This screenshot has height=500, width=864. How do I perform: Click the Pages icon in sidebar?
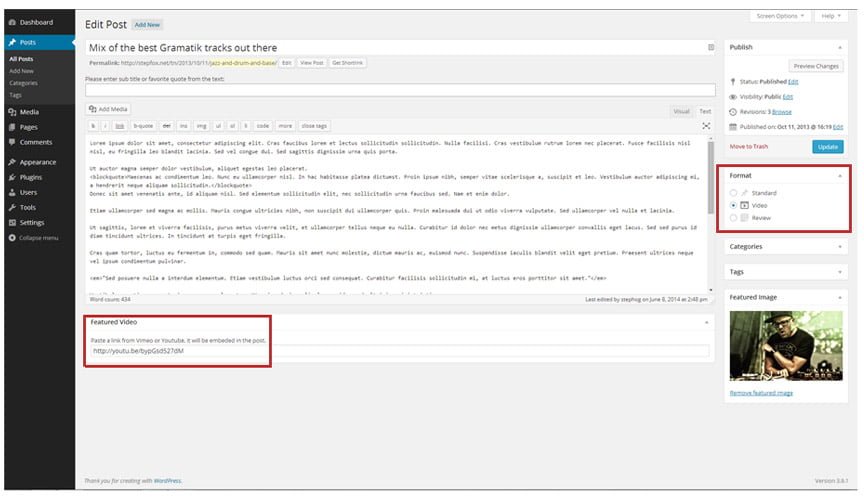coord(11,127)
